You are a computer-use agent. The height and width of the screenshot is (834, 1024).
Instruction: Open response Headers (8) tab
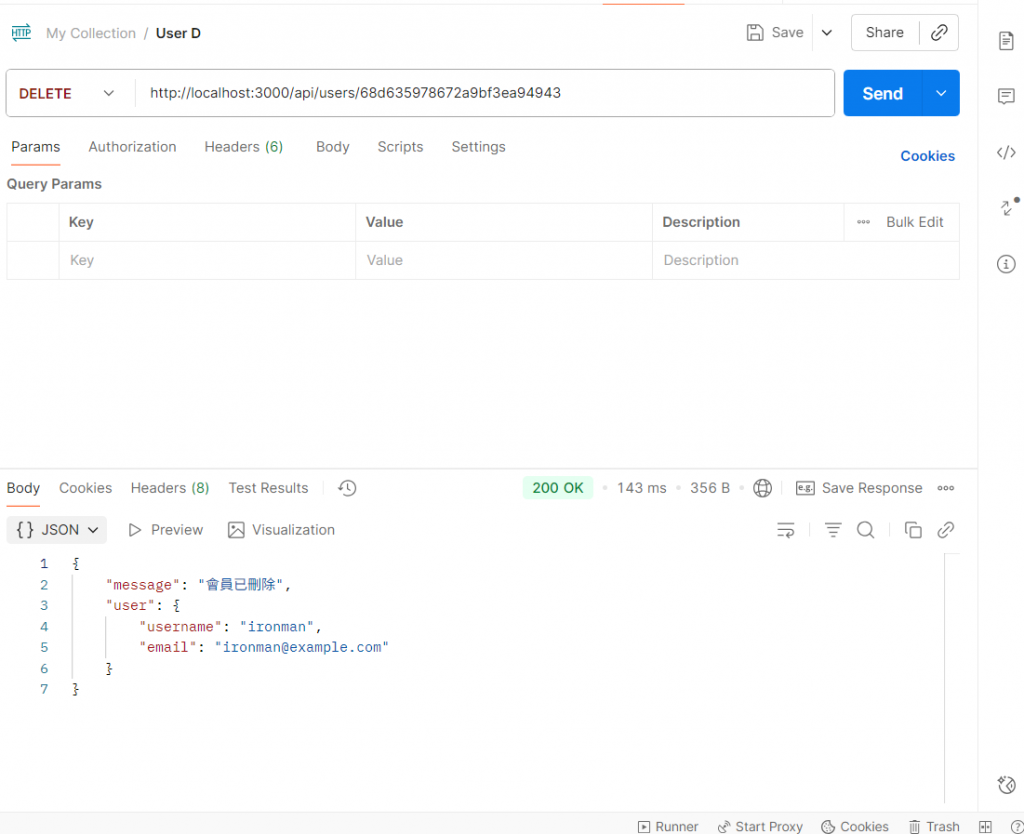point(170,488)
